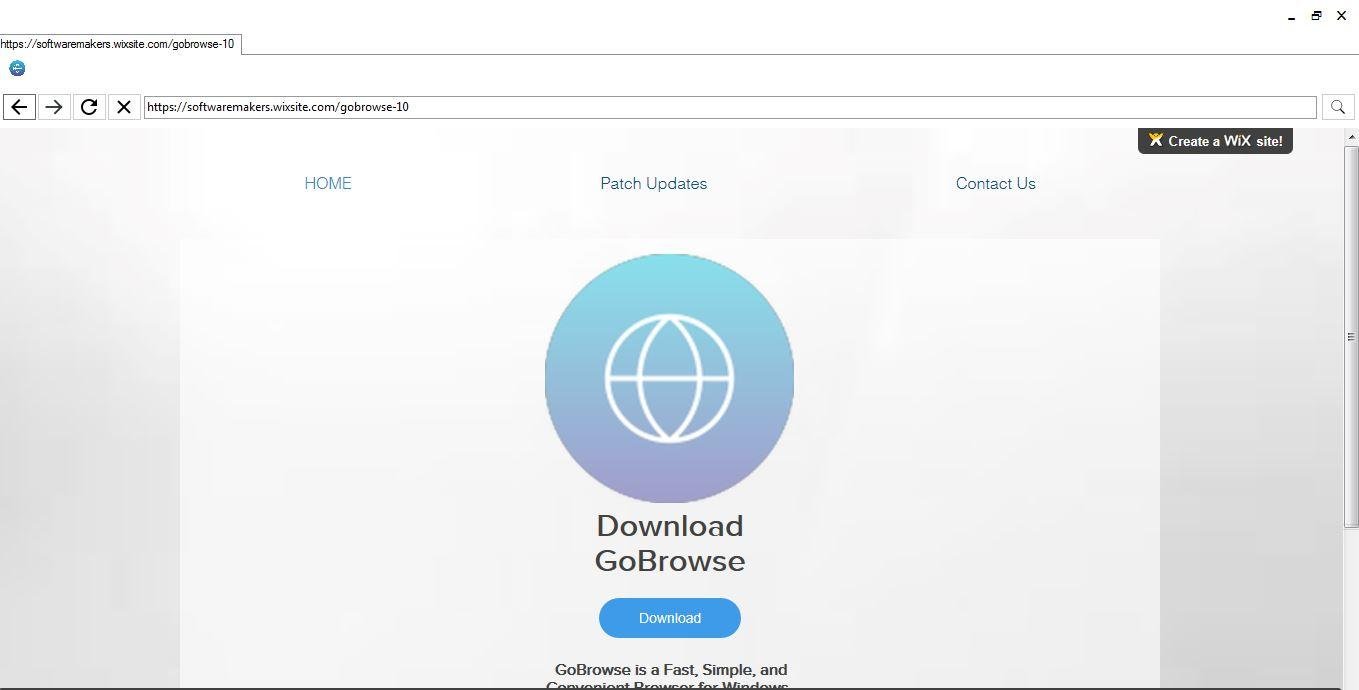
Task: Close the browser window
Action: [1341, 16]
